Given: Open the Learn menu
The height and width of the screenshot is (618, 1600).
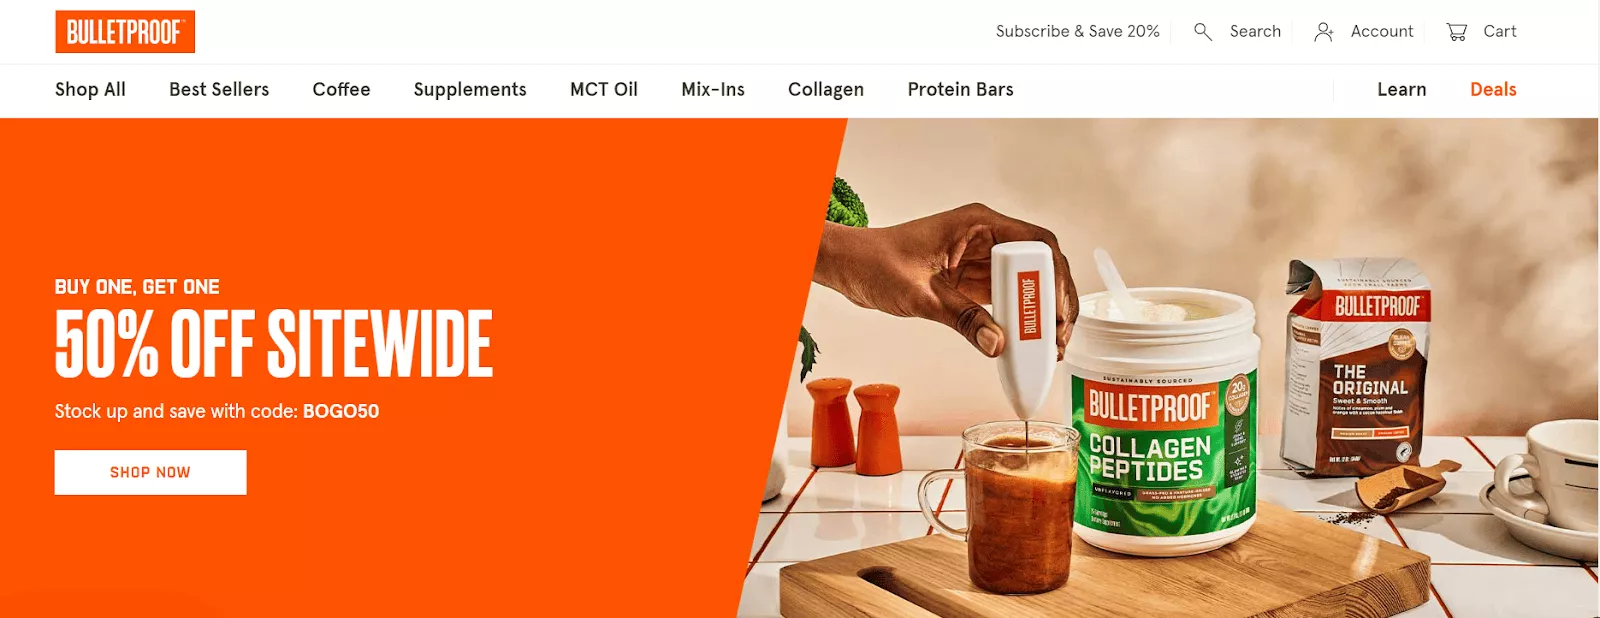Looking at the screenshot, I should (x=1402, y=90).
